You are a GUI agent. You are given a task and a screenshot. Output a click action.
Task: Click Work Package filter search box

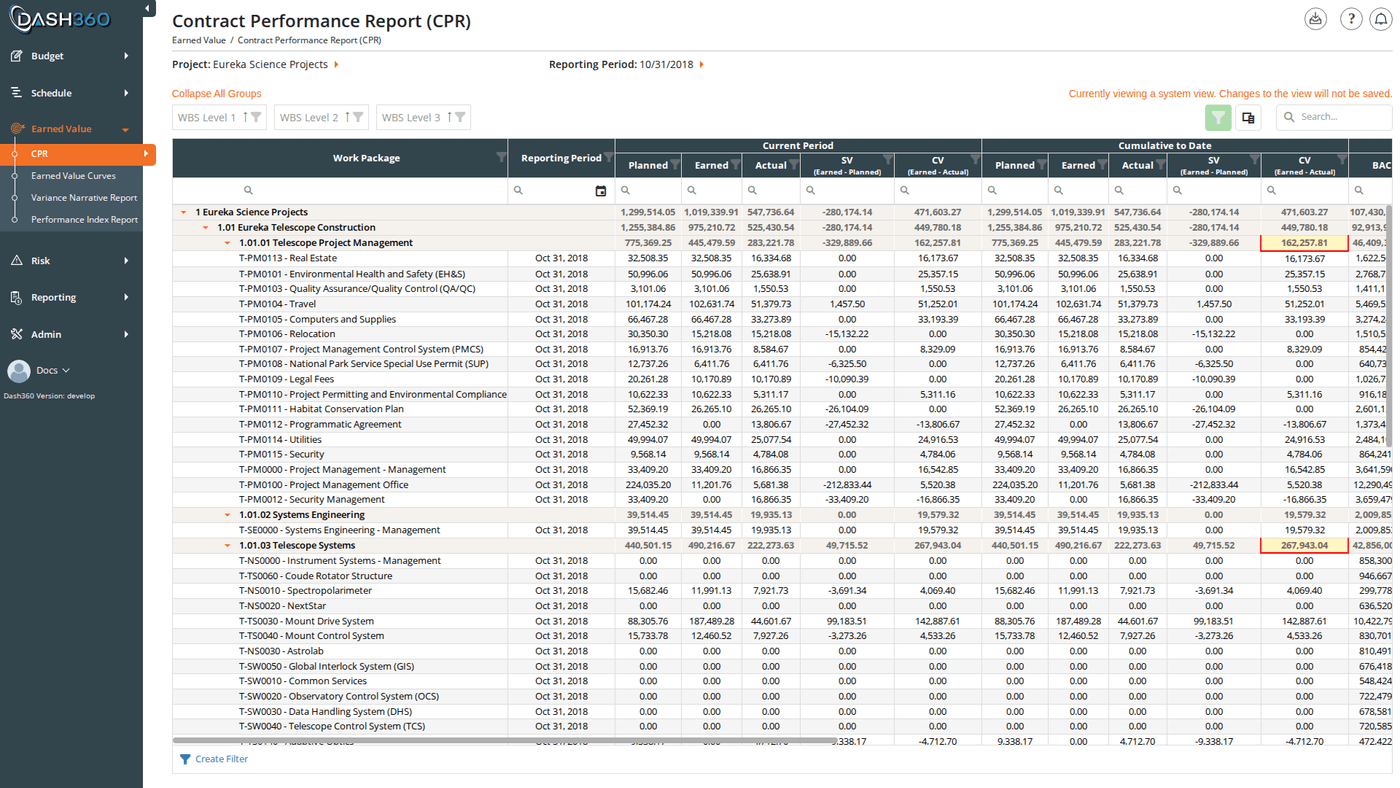click(340, 190)
